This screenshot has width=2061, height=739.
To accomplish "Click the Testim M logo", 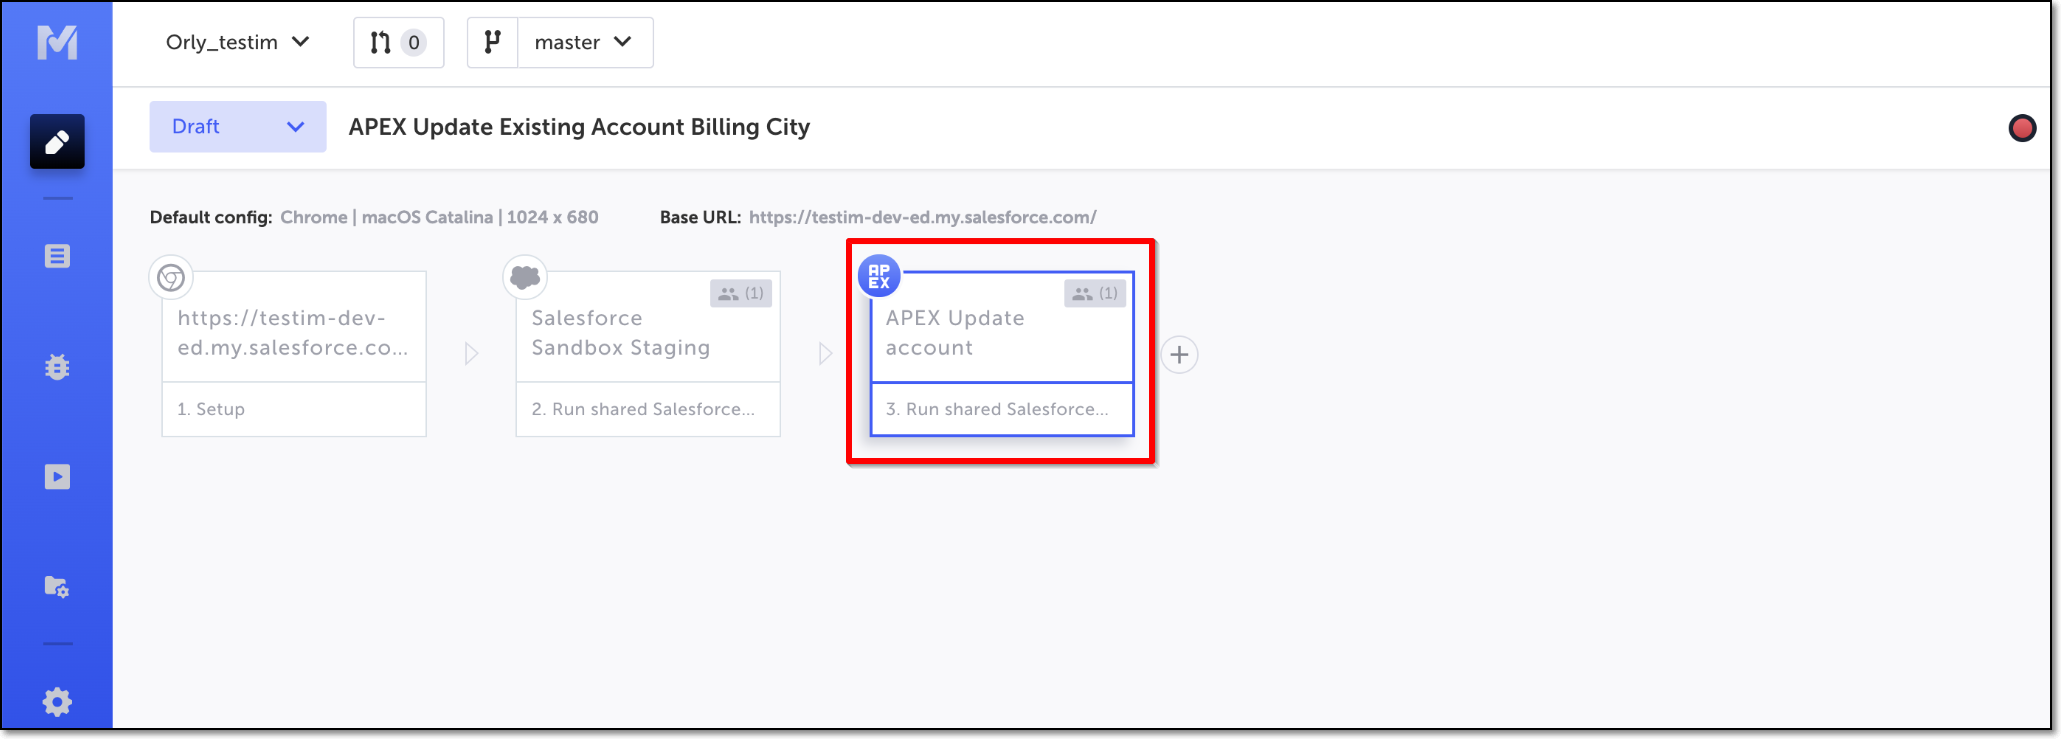I will (x=57, y=42).
